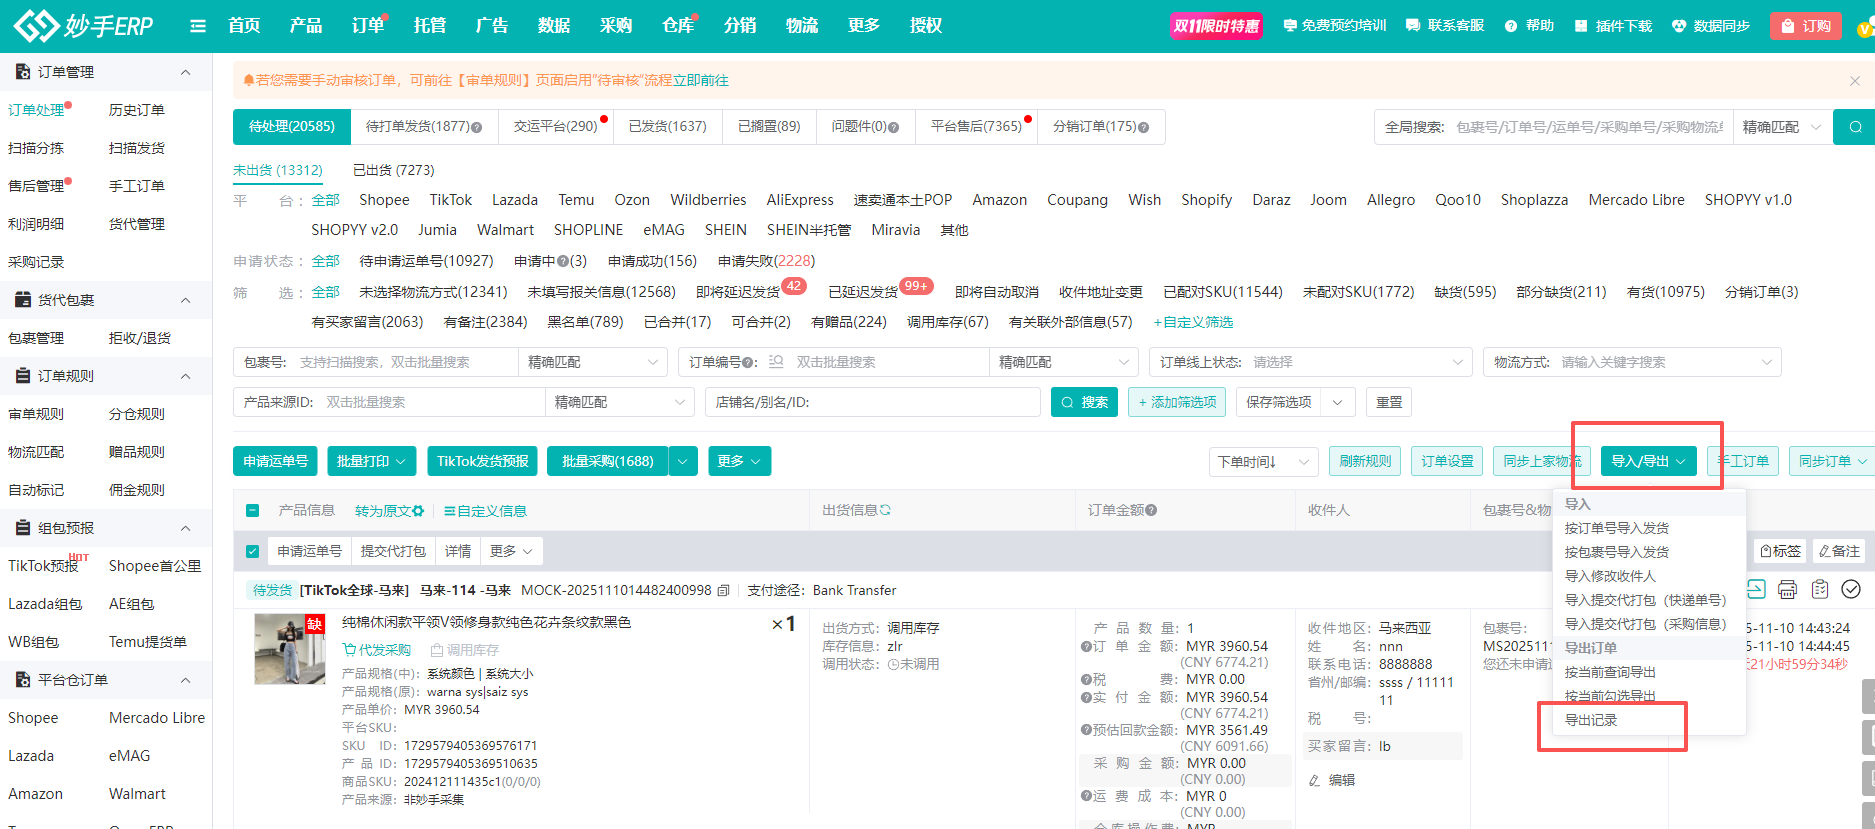The height and width of the screenshot is (829, 1875).
Task: Collapse the 平台仓订单 sidebar section
Action: pyautogui.click(x=185, y=680)
